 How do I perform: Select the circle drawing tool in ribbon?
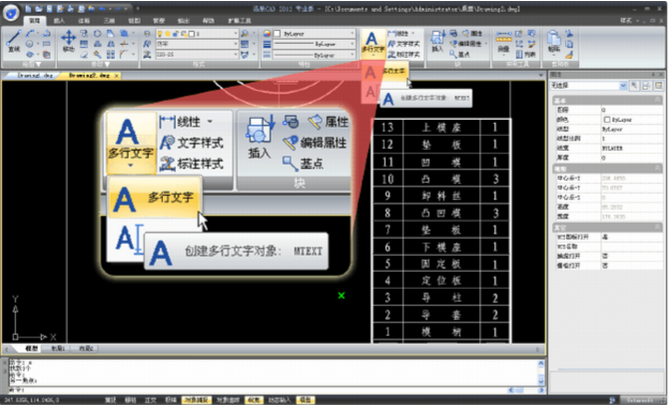(29, 44)
